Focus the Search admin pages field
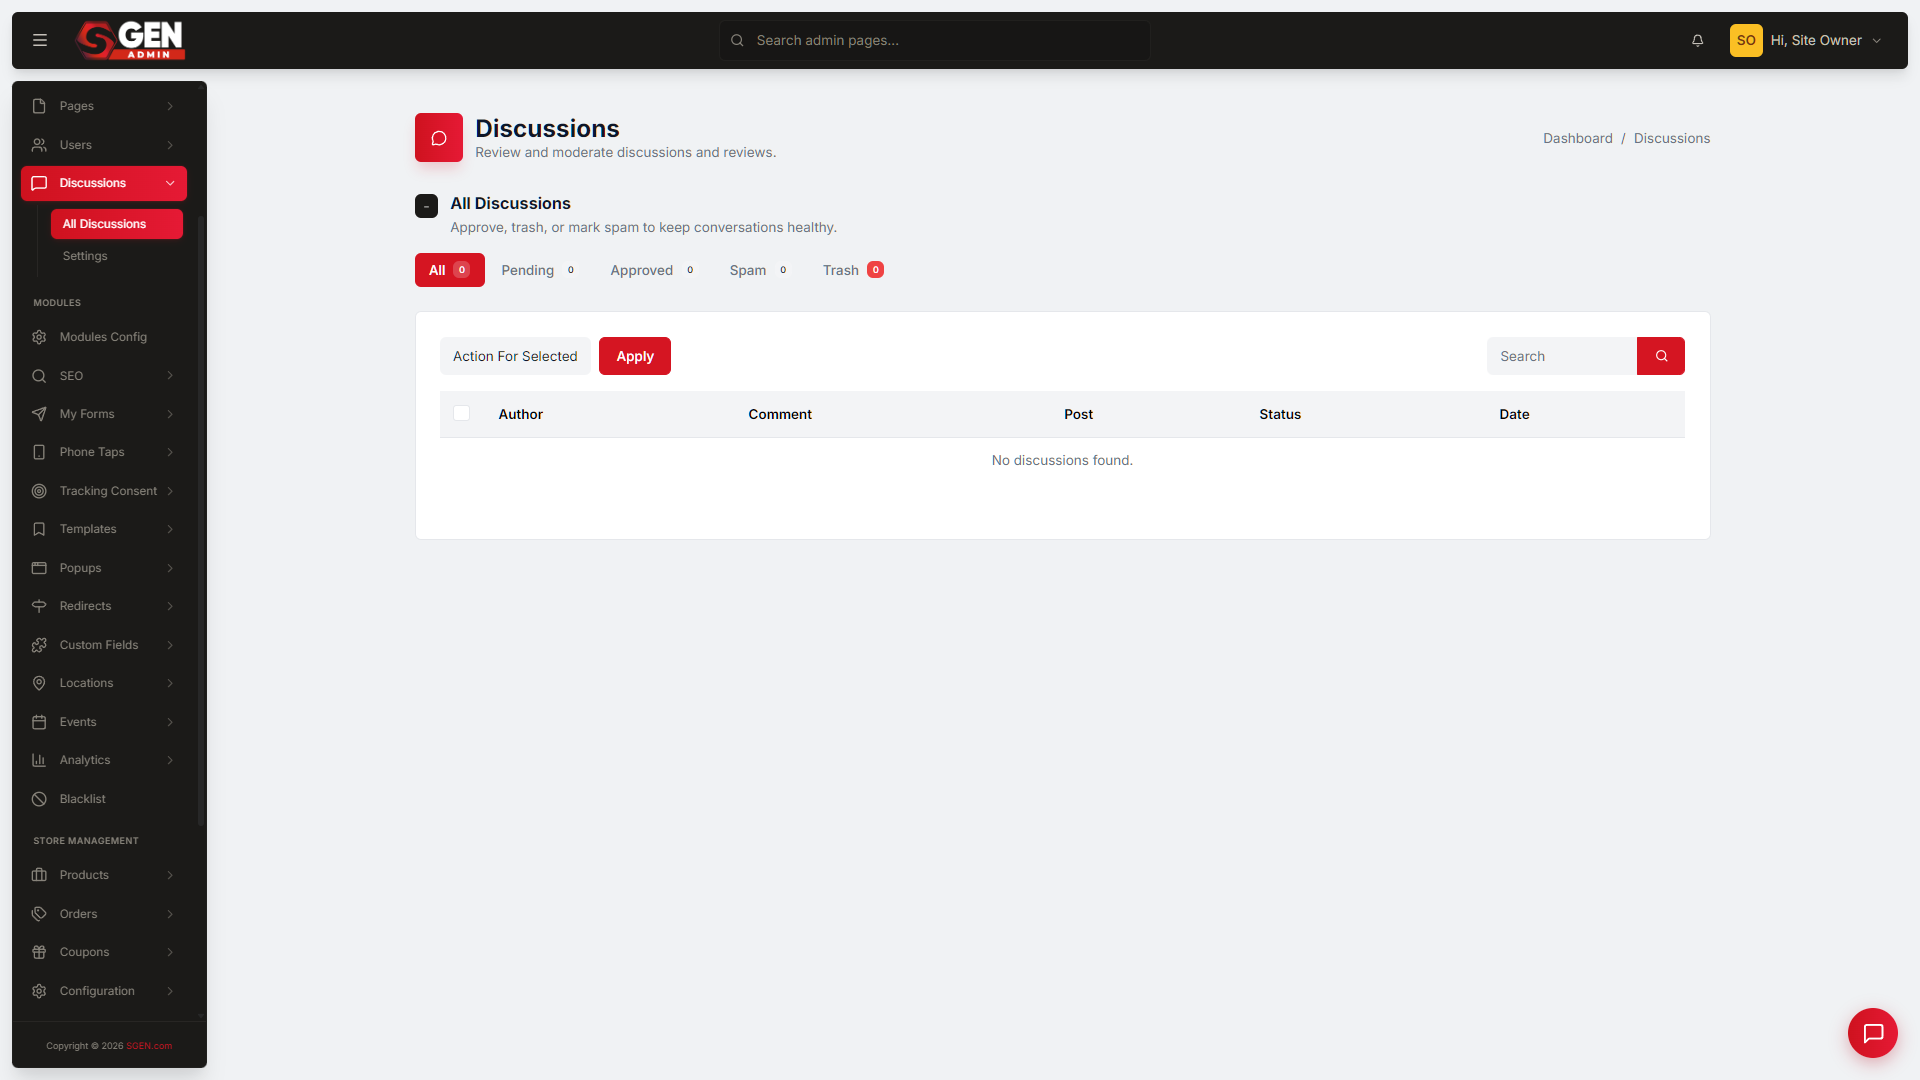 935,40
